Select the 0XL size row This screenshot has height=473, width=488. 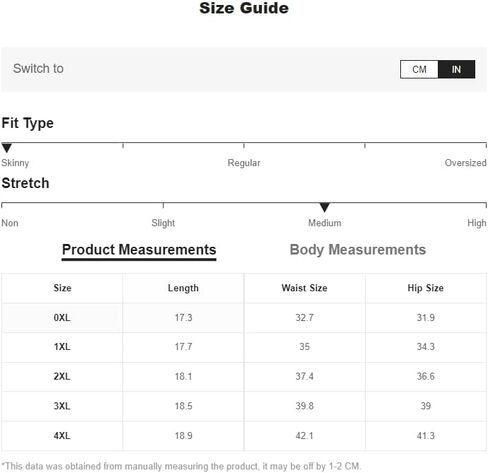[244, 318]
